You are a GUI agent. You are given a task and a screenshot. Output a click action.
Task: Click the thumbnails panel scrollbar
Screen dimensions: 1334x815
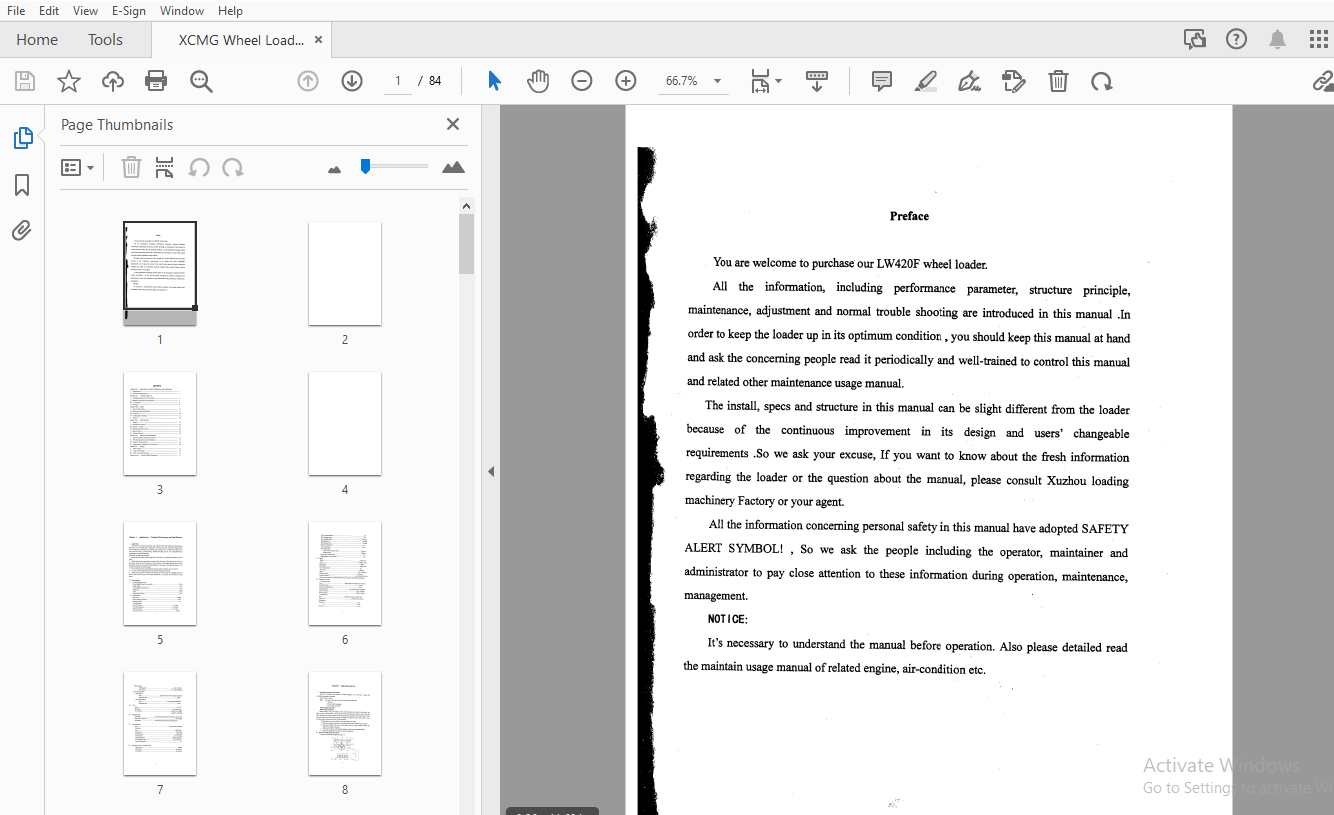tap(466, 244)
